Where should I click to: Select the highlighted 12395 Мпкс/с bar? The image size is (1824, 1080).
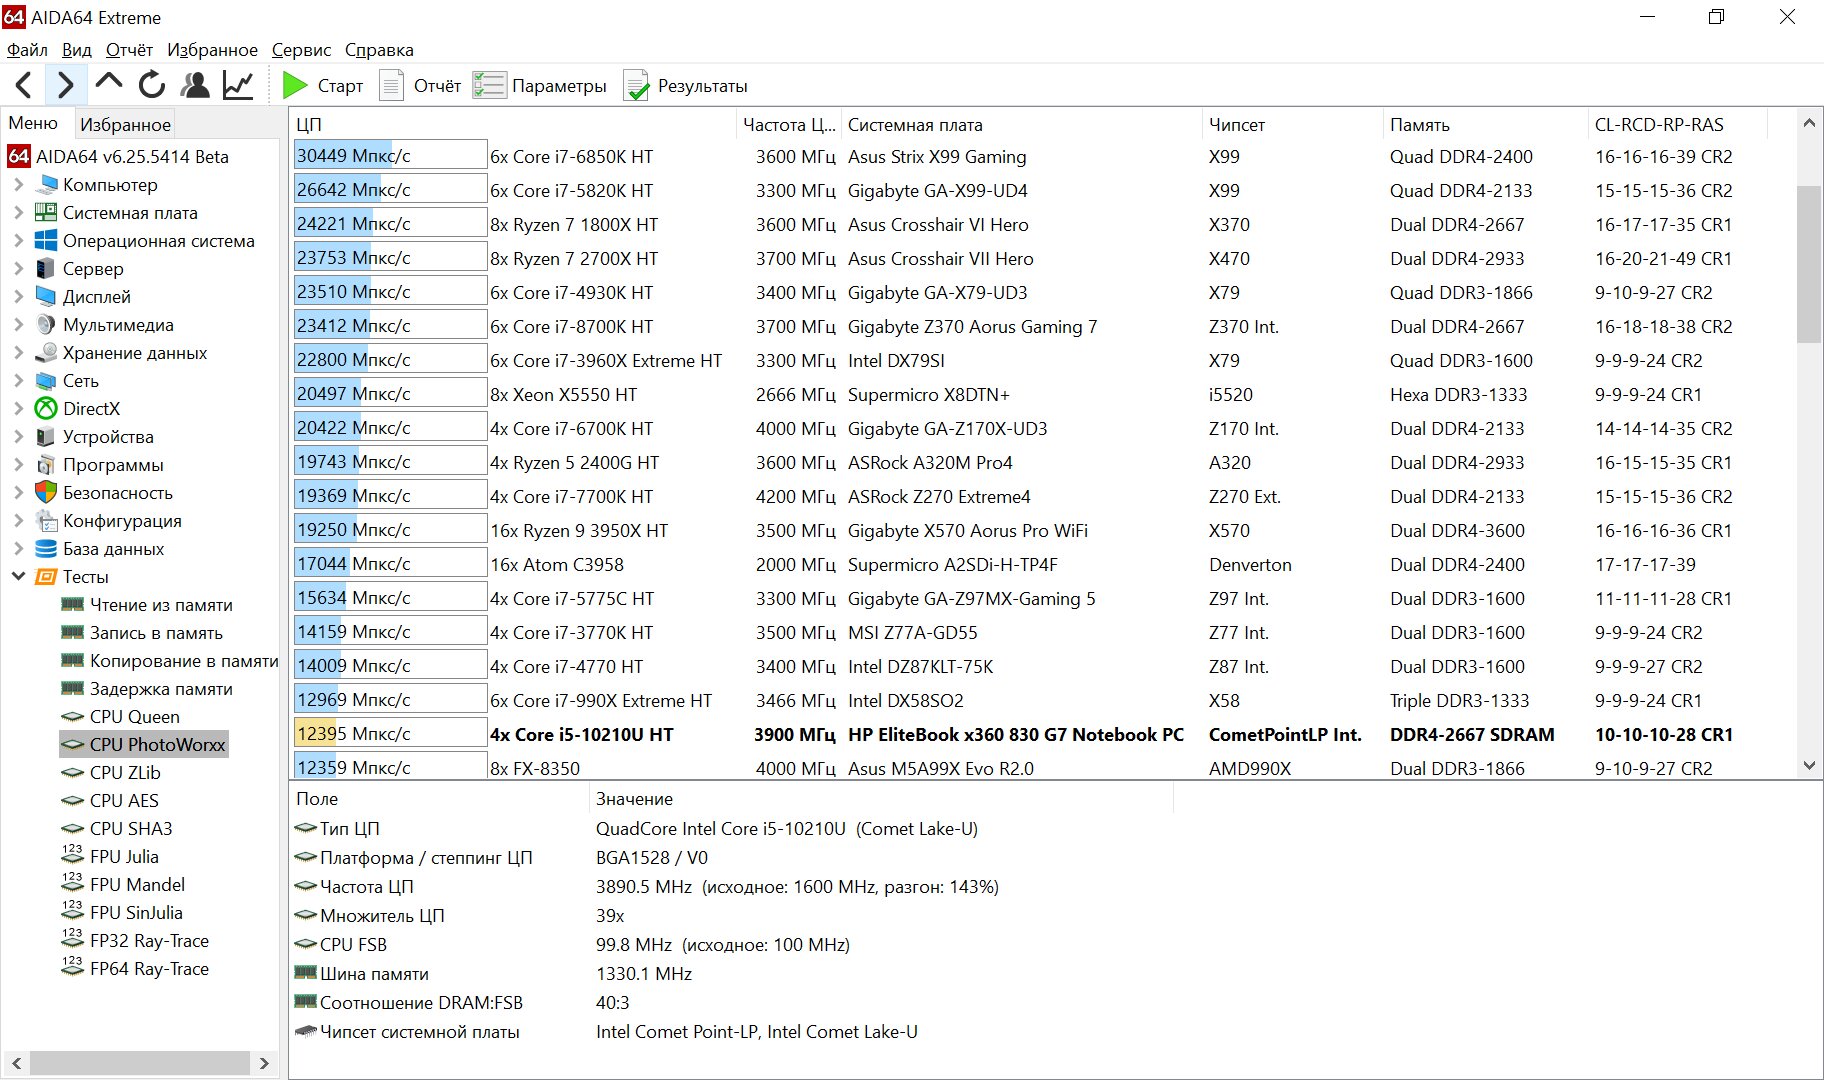tap(390, 734)
